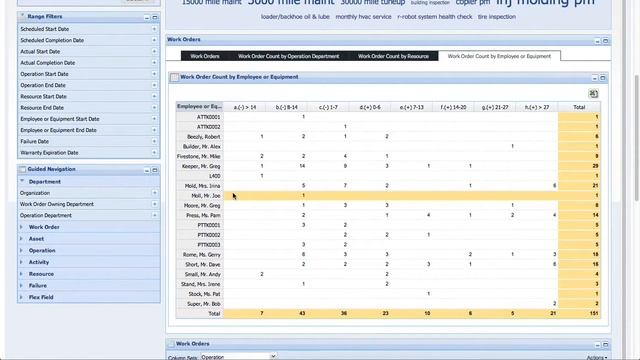640x360 pixels.
Task: Add the Operation End Date range filter
Action: point(154,85)
